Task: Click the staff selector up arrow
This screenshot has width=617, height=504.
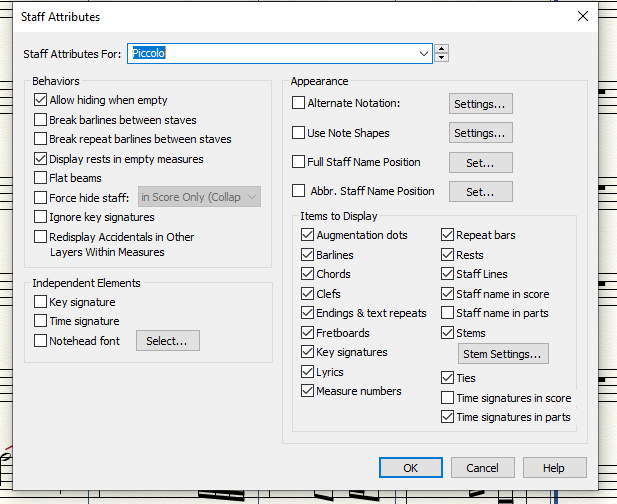Action: [442, 48]
